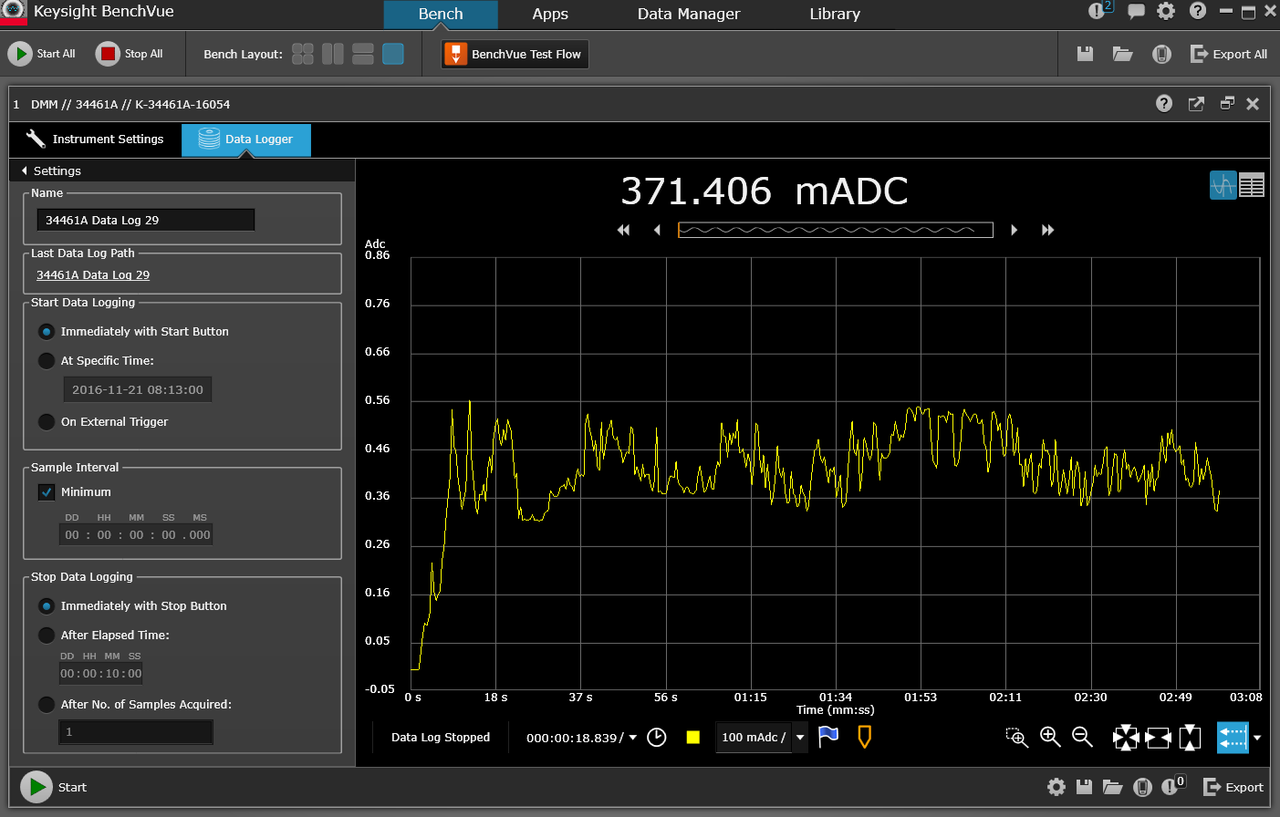The height and width of the screenshot is (817, 1280).
Task: Select the zoom out magnifier icon
Action: [1082, 737]
